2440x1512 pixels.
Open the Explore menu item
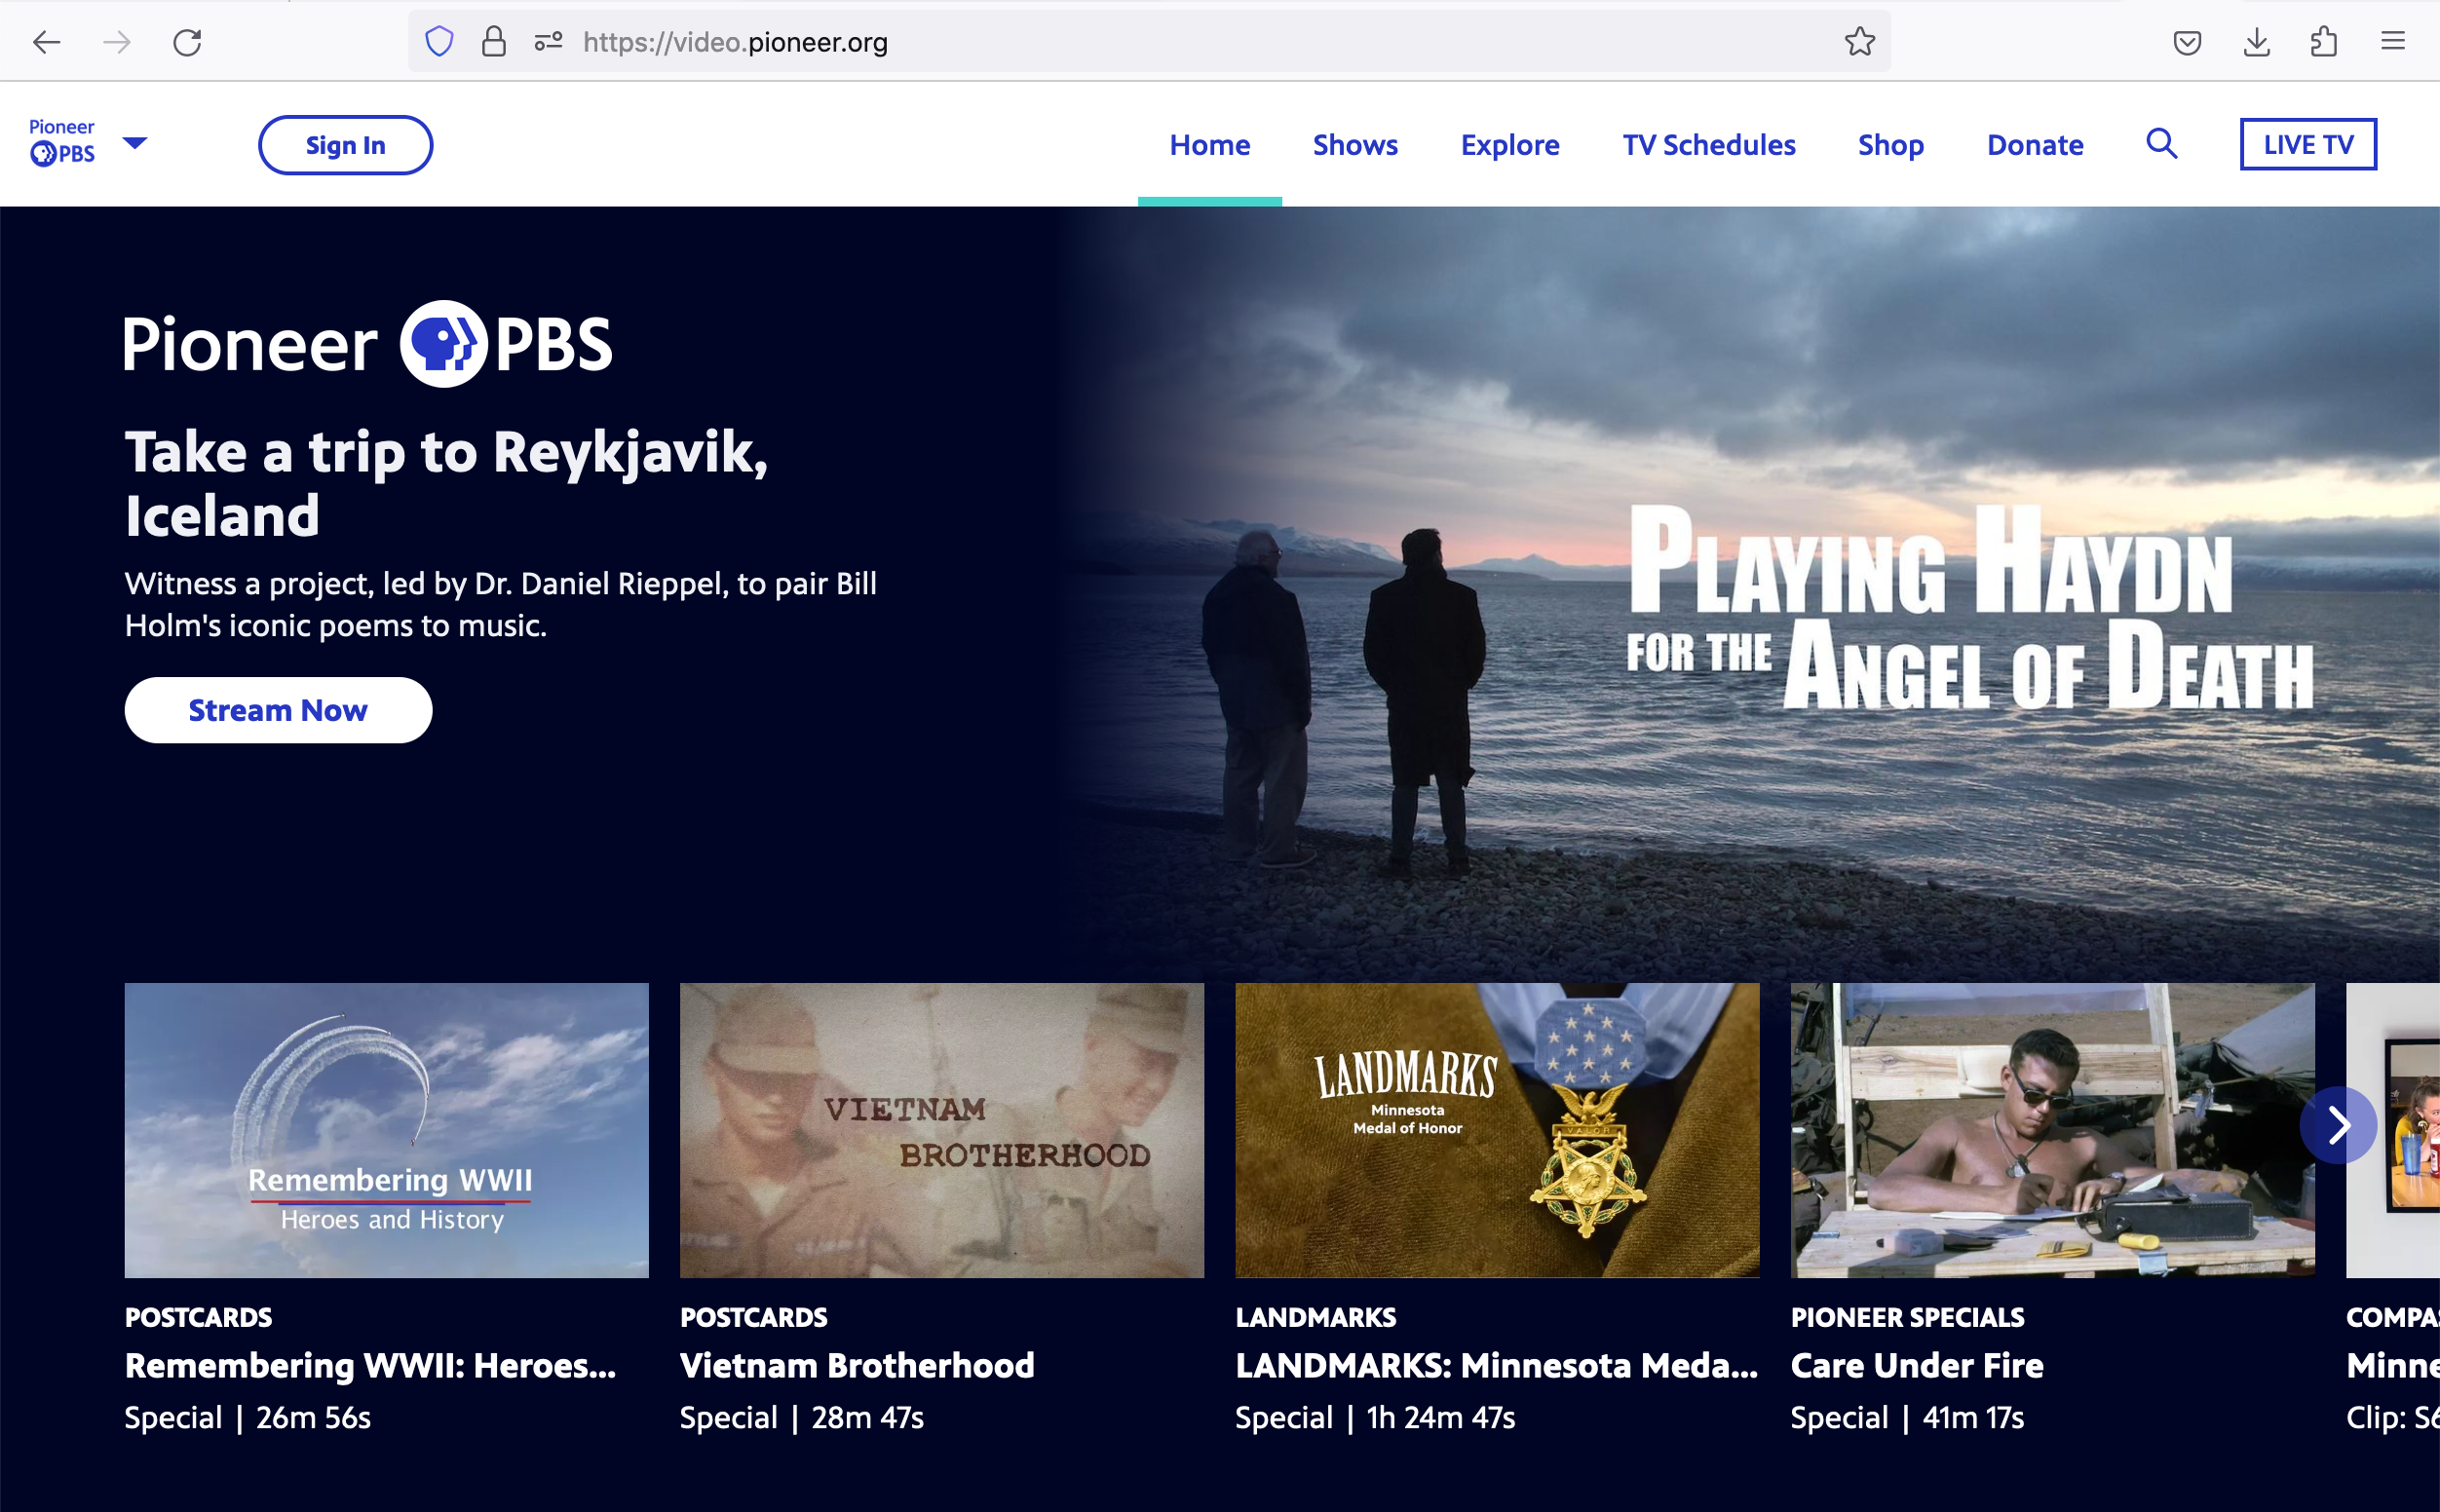tap(1509, 145)
